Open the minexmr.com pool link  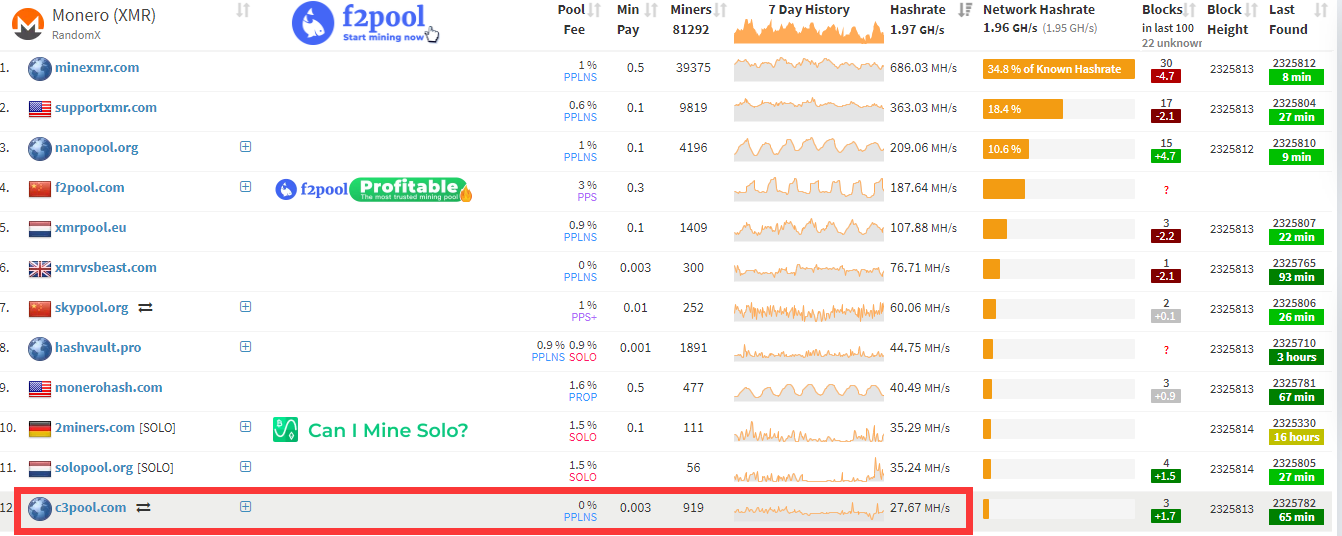(97, 68)
